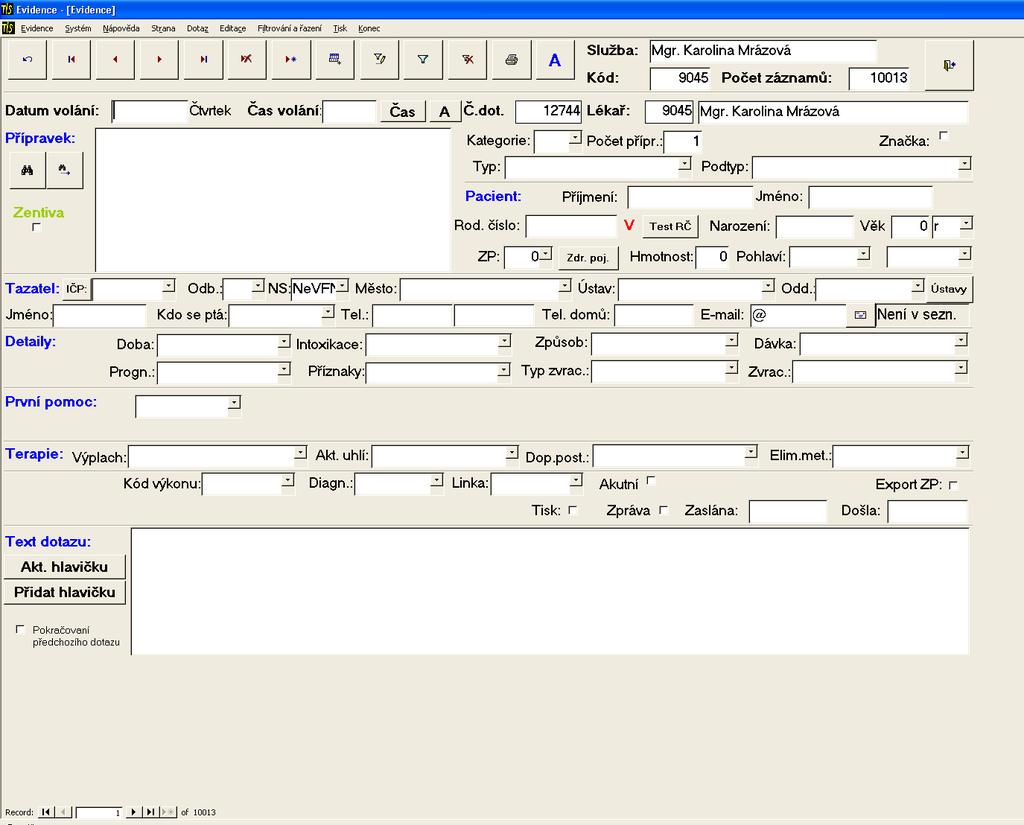Click first record button in bottom navigator

(46, 812)
